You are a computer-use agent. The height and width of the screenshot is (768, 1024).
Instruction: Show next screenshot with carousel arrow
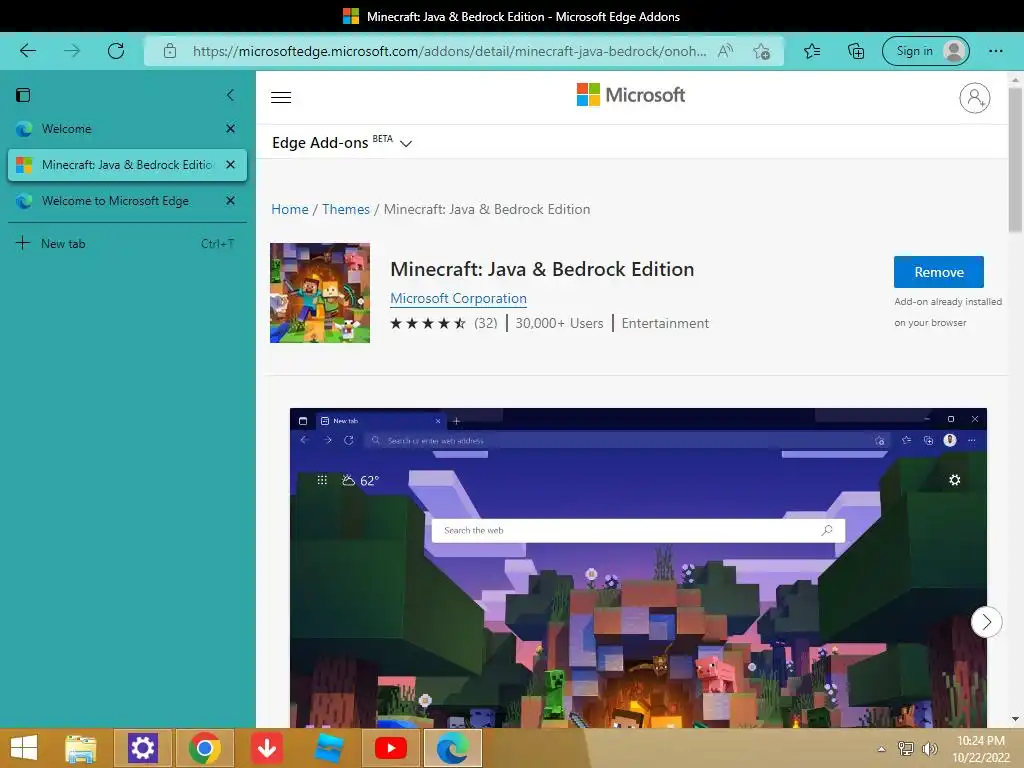coord(986,622)
